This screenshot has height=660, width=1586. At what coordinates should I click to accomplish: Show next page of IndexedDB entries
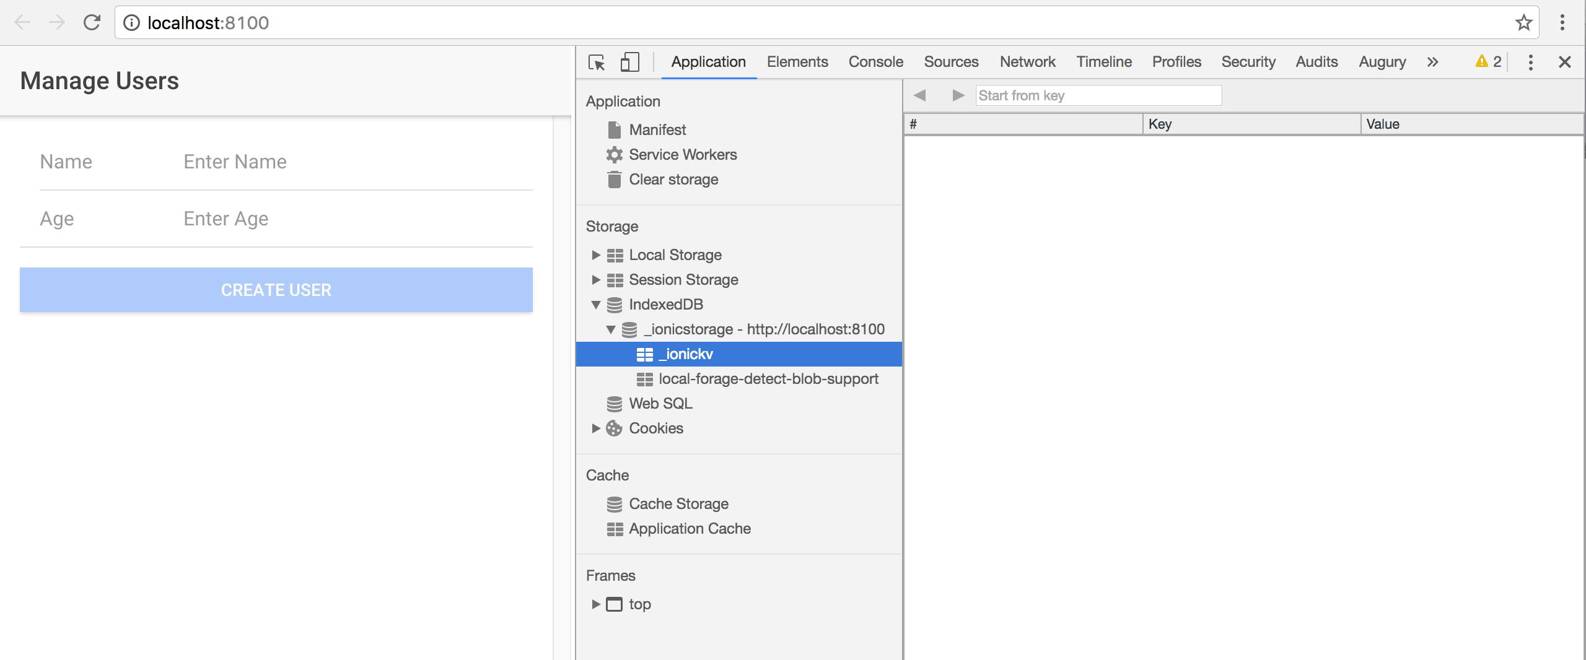click(958, 95)
